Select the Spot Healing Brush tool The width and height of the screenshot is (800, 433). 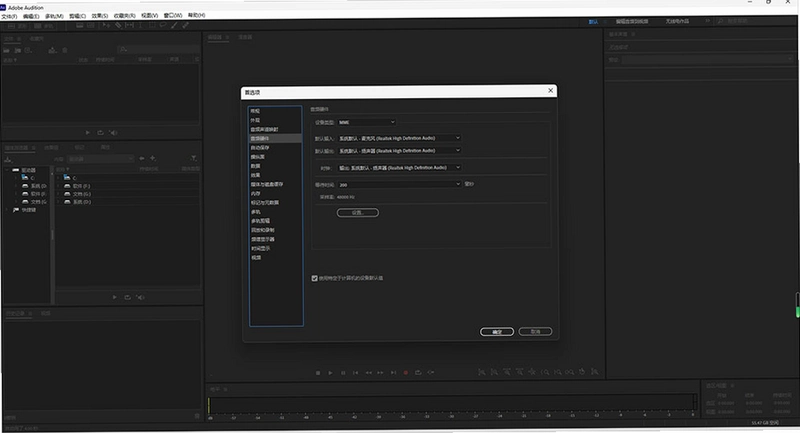(x=186, y=25)
